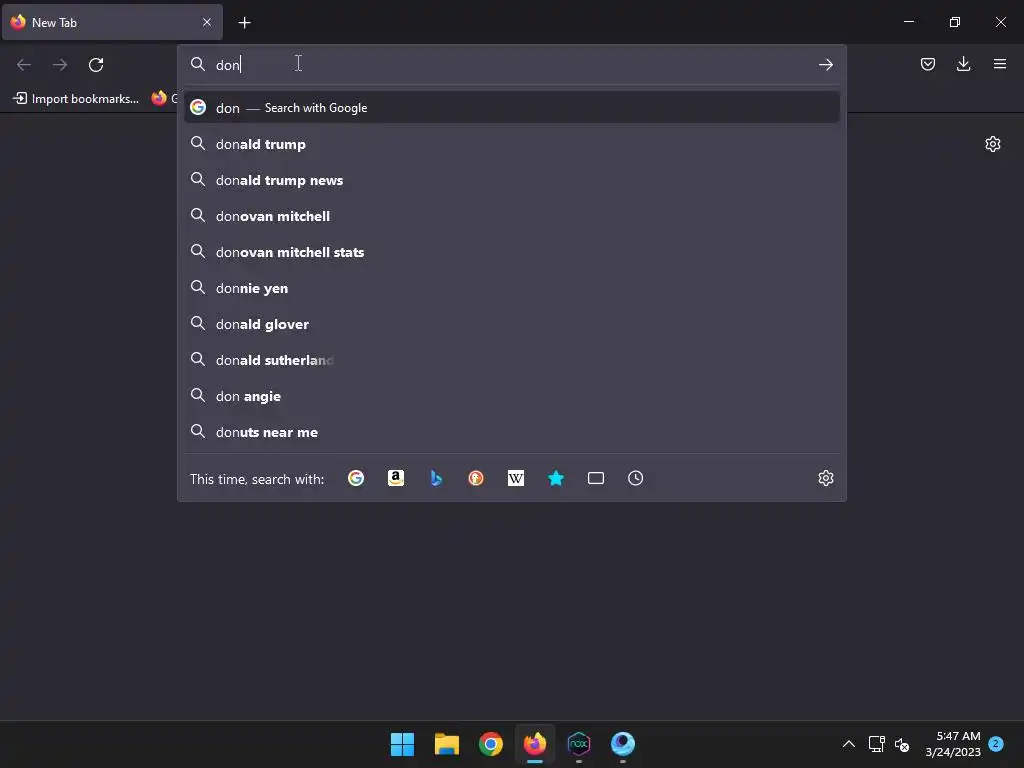Reload the current page

click(x=96, y=65)
